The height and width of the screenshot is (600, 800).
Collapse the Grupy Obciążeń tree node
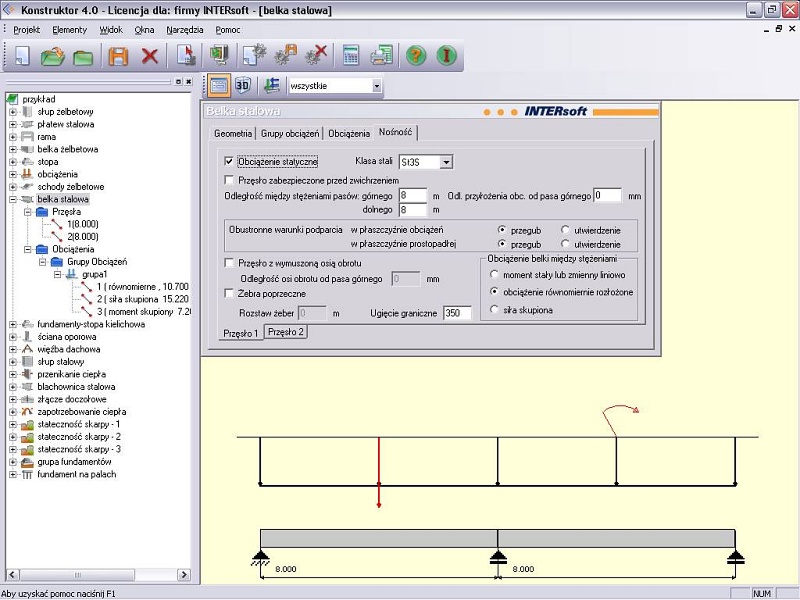[x=43, y=262]
